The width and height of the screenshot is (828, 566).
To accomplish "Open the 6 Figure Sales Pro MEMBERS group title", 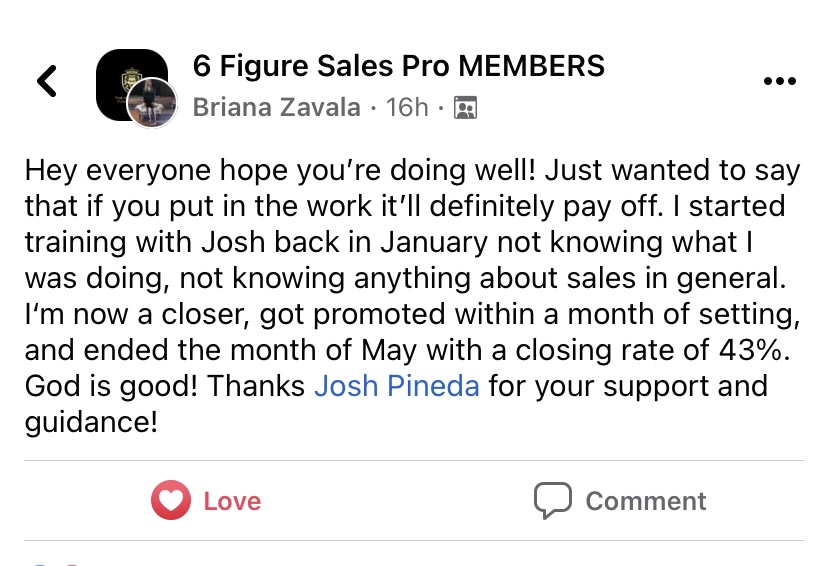I will click(399, 66).
